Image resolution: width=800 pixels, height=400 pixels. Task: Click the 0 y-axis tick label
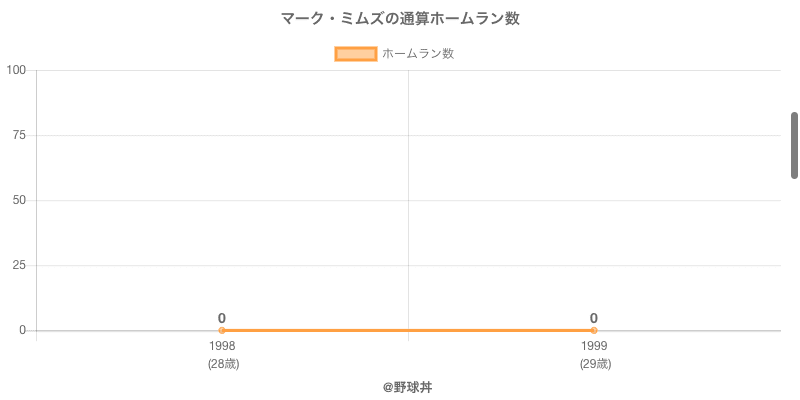click(x=22, y=330)
